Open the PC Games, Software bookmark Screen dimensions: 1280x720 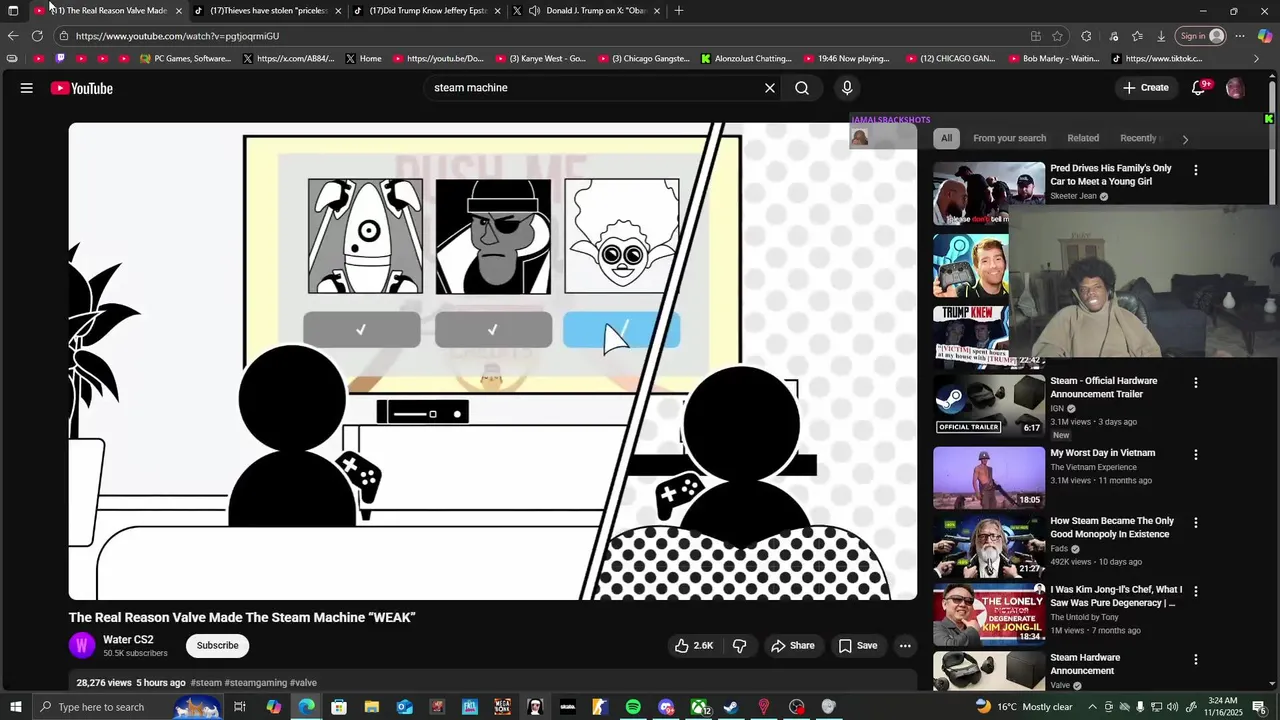[x=186, y=59]
